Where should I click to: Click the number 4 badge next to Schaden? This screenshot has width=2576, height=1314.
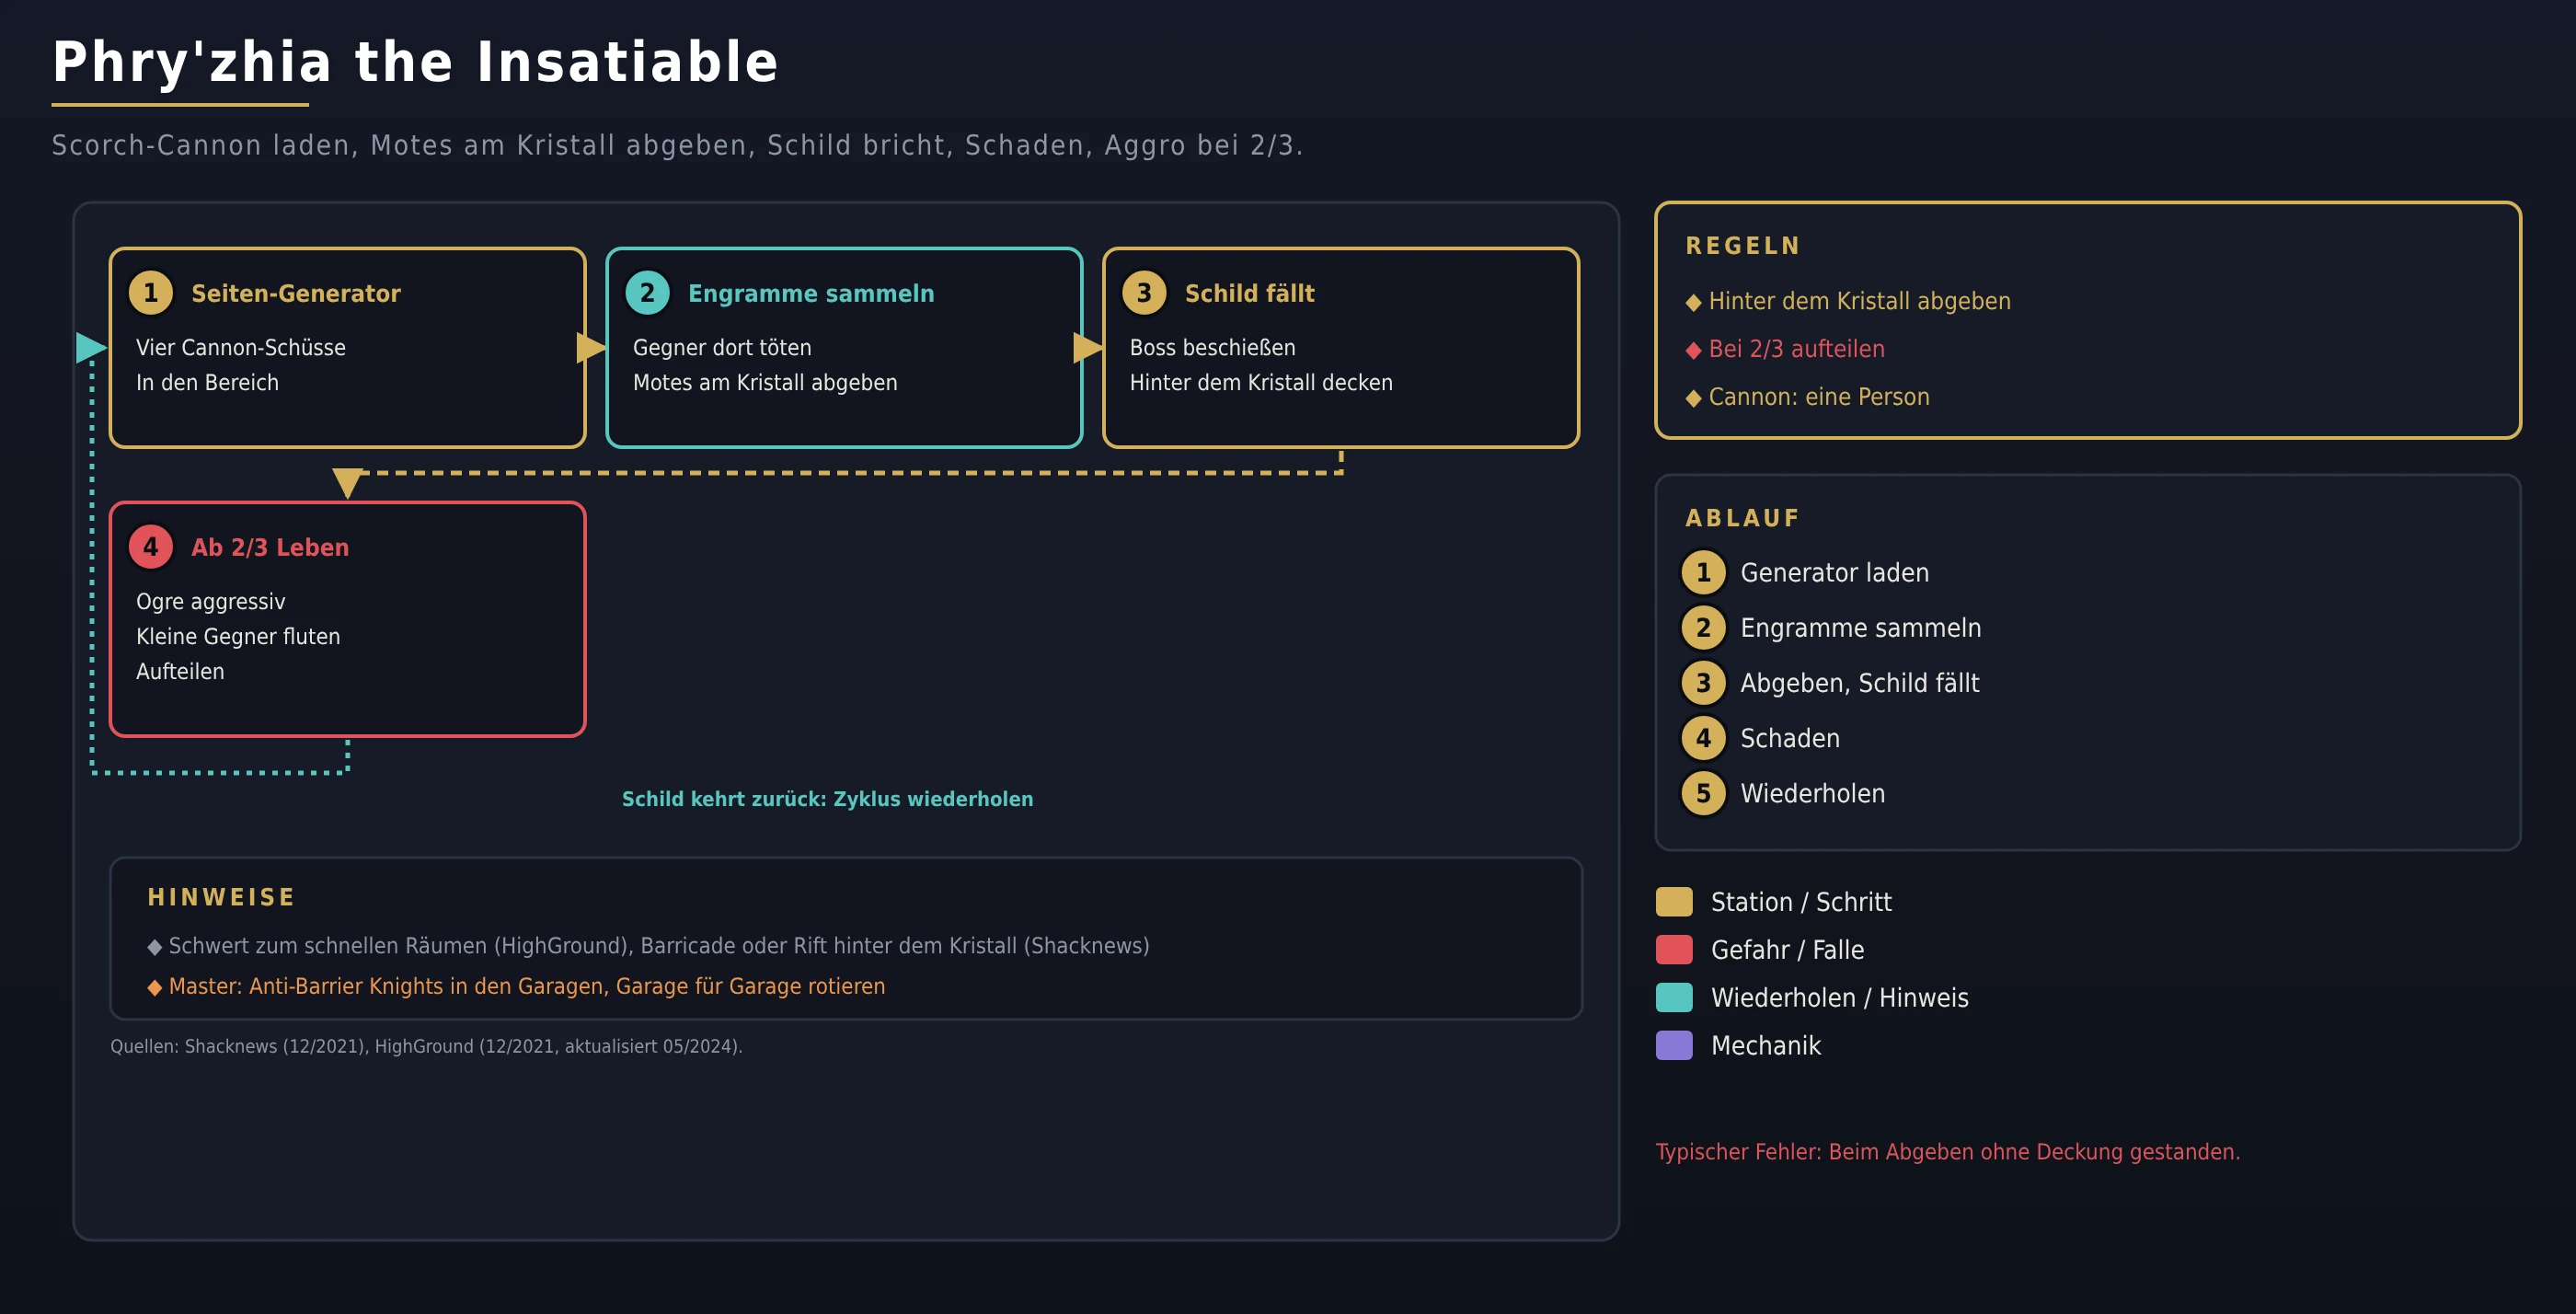tap(1703, 738)
